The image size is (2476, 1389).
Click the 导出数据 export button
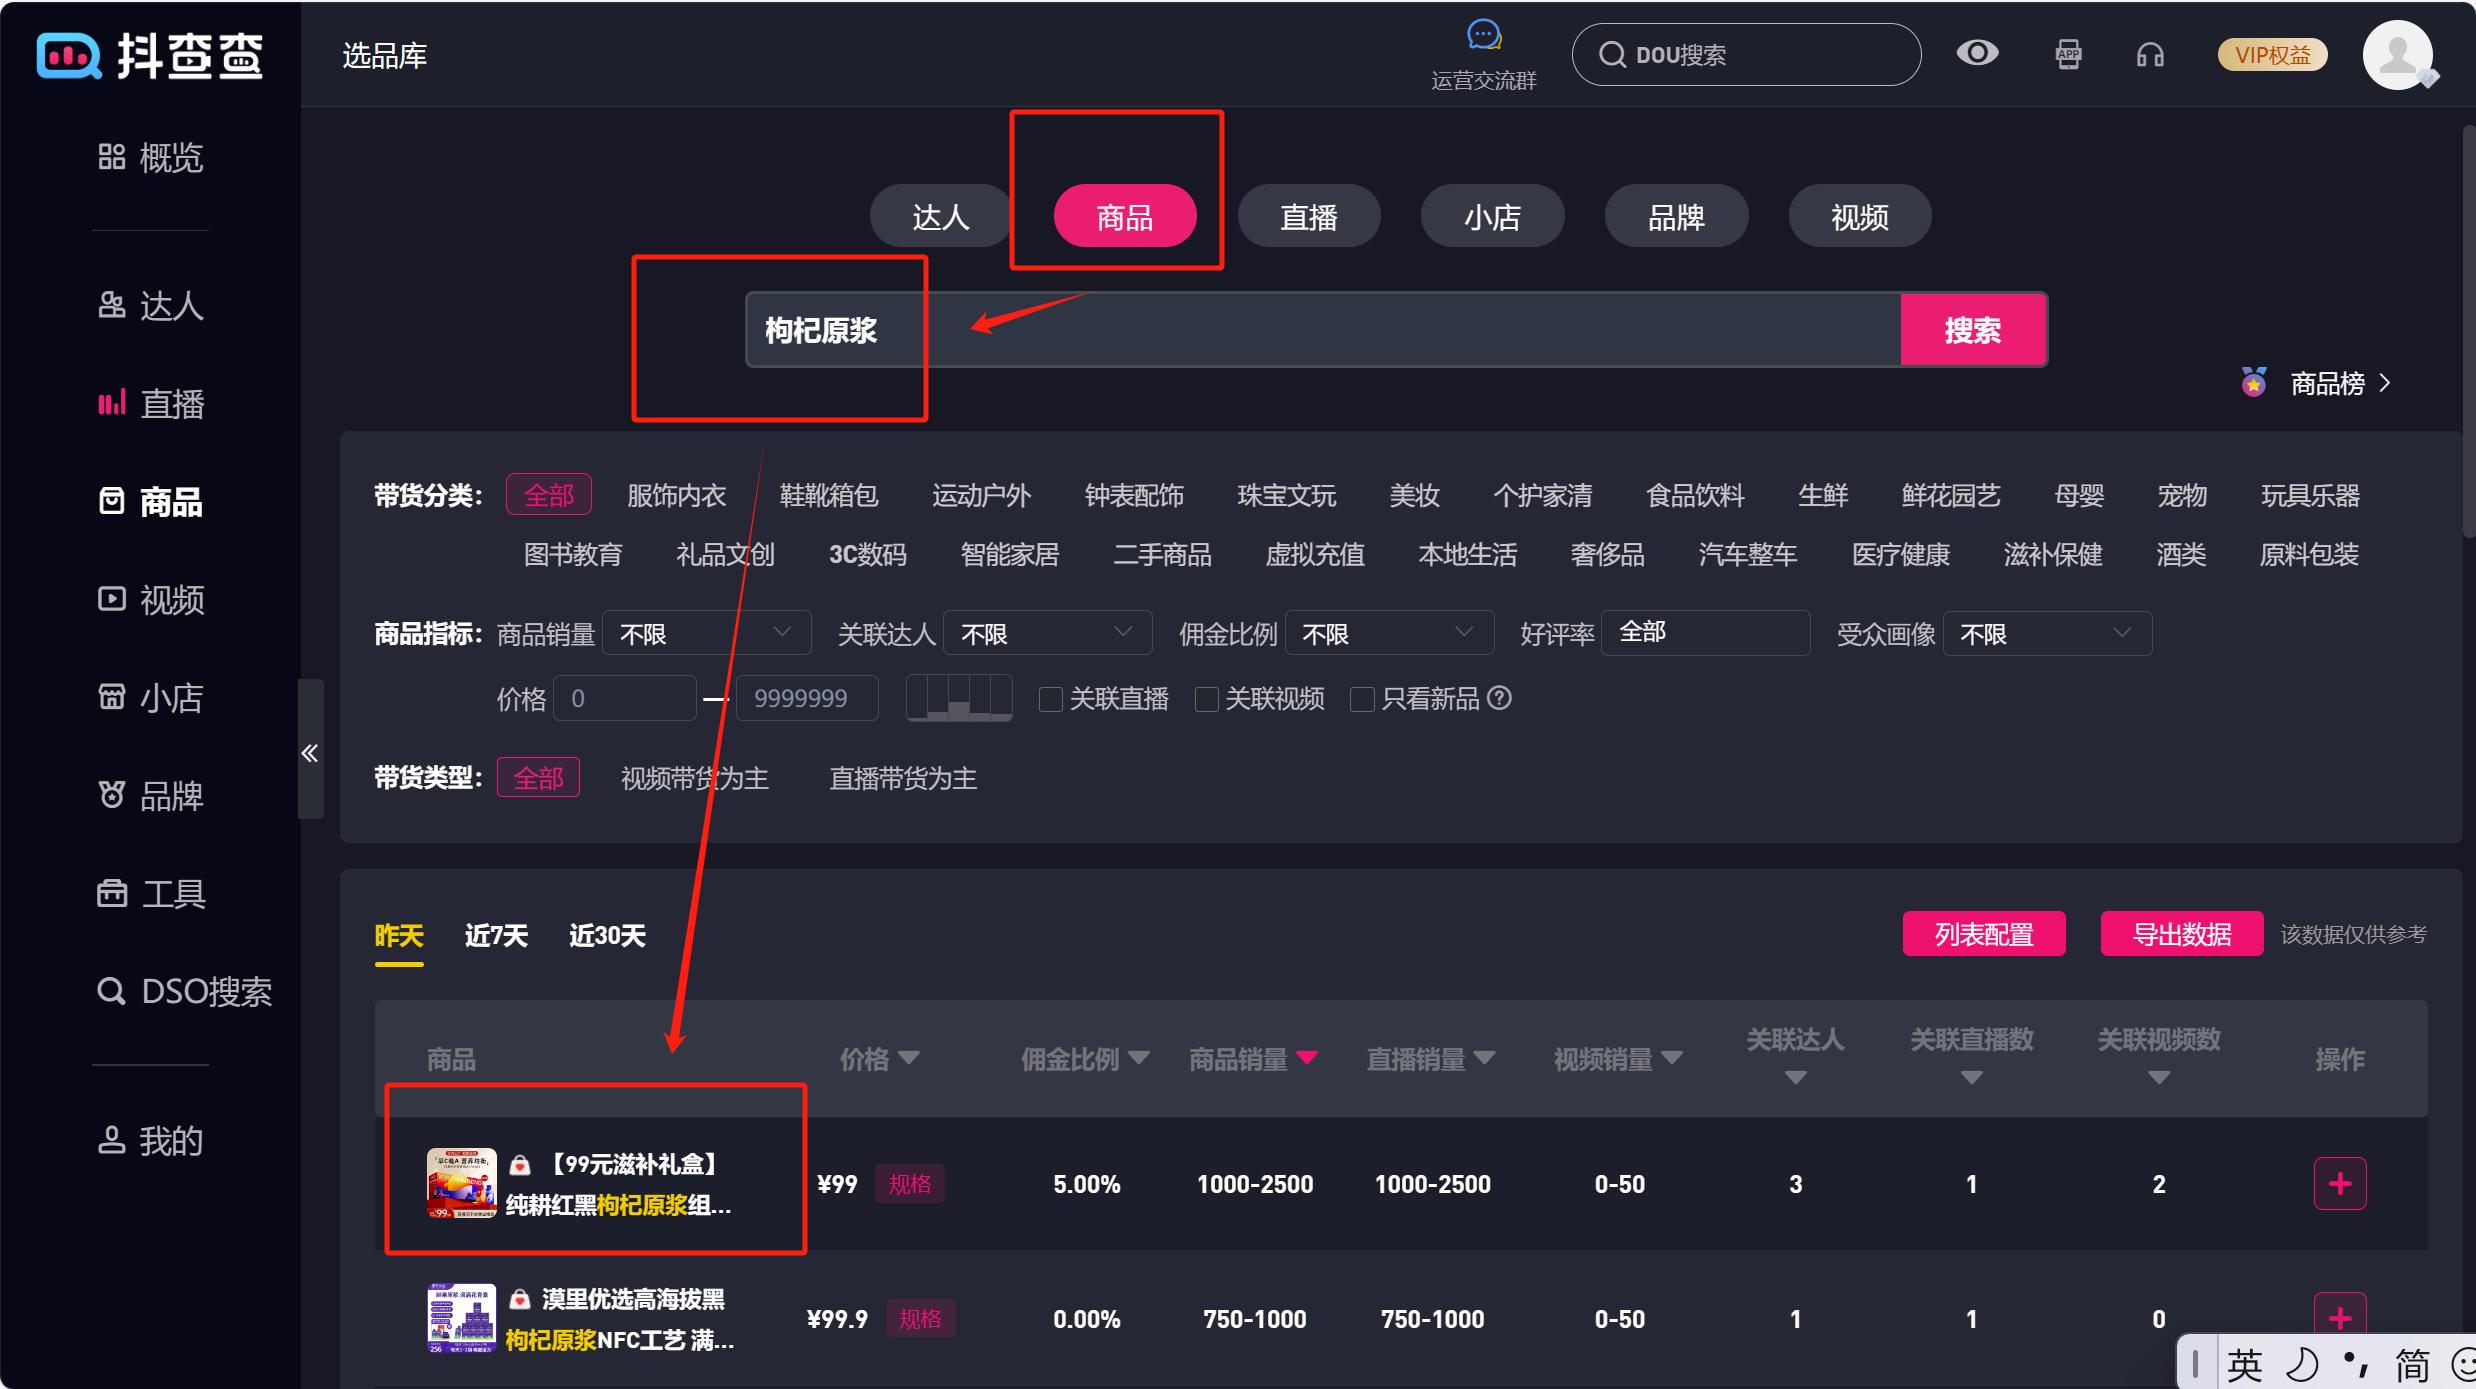pyautogui.click(x=2181, y=933)
